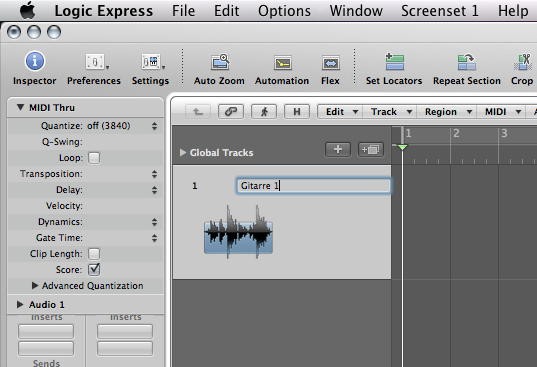The image size is (537, 367).
Task: Toggle the Hide (H) button
Action: (x=297, y=112)
